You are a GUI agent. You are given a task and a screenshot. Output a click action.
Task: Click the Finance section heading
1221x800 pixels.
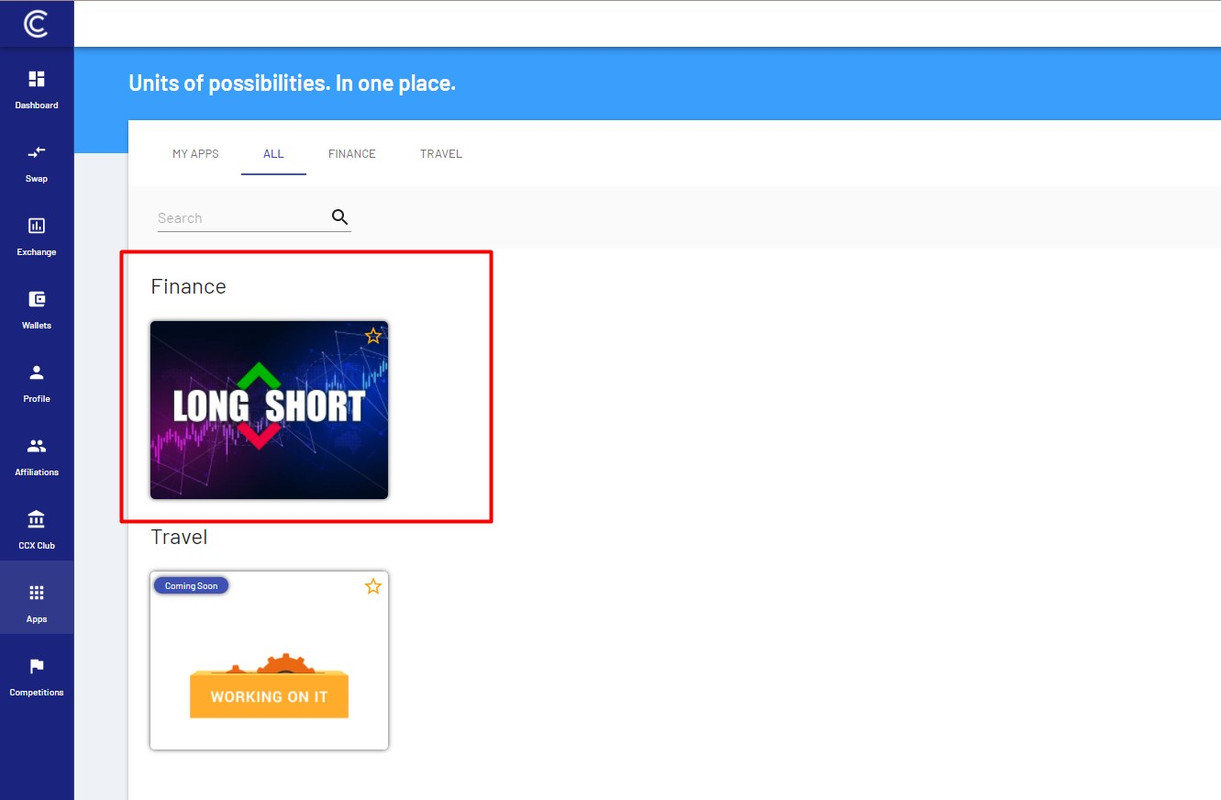point(188,286)
